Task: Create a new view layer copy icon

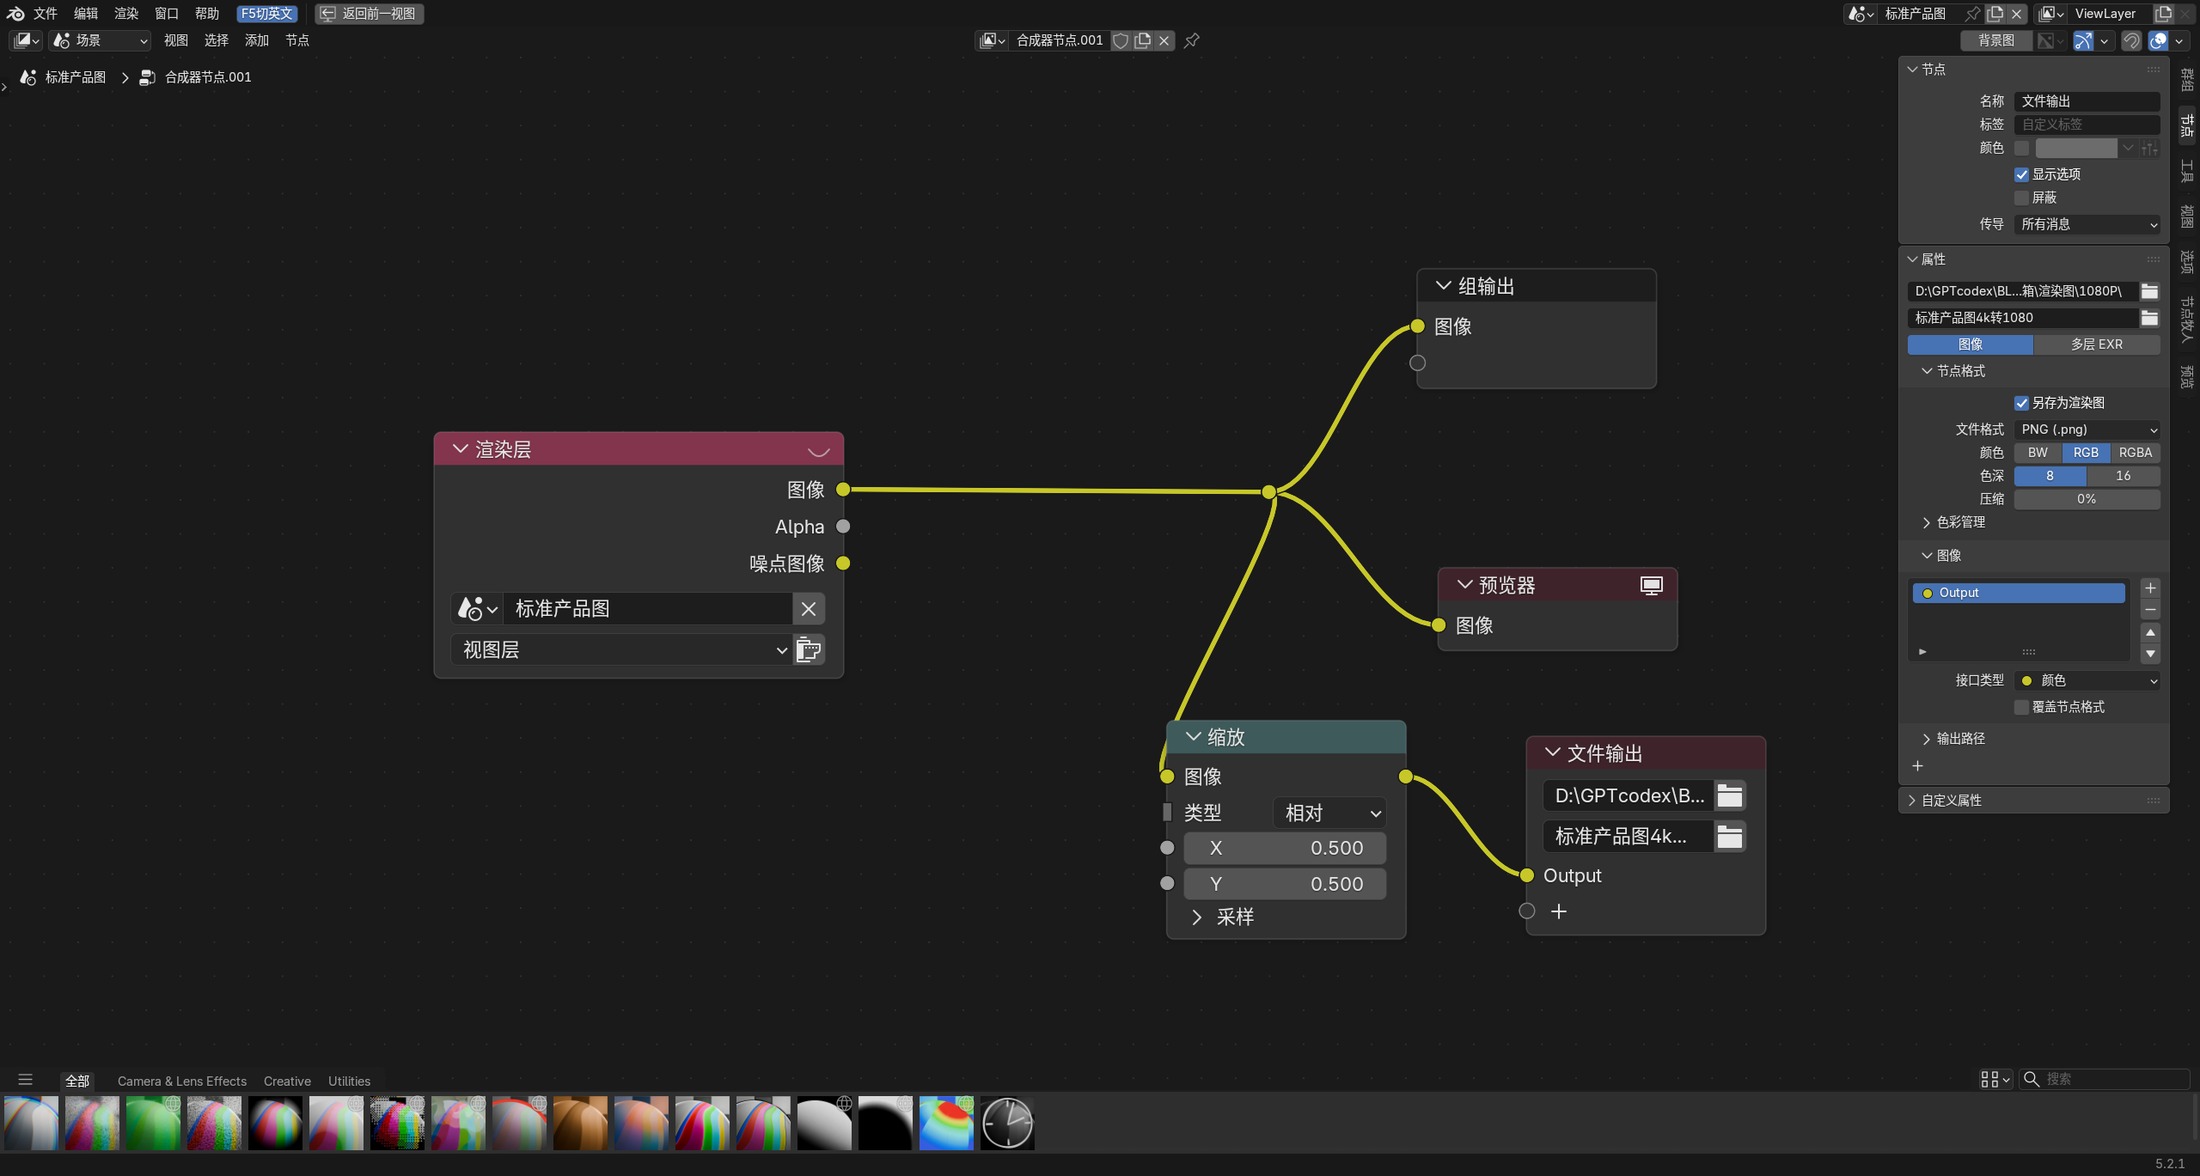Action: (2163, 13)
